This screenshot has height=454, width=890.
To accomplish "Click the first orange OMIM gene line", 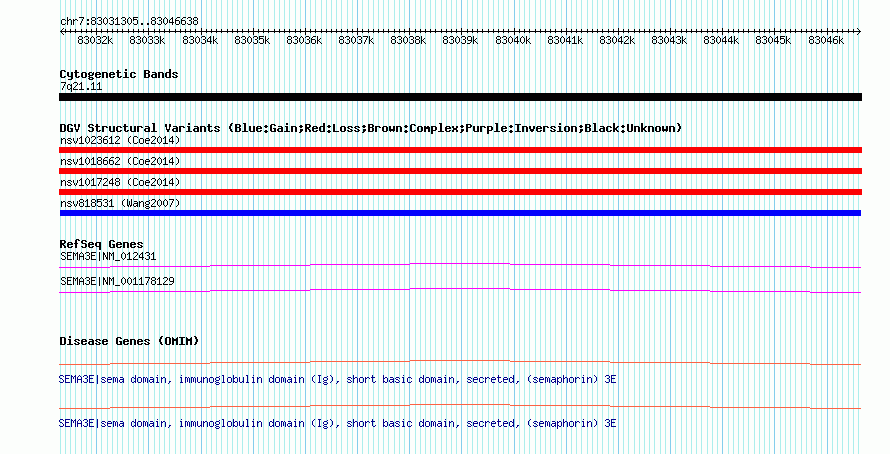I will coord(460,363).
